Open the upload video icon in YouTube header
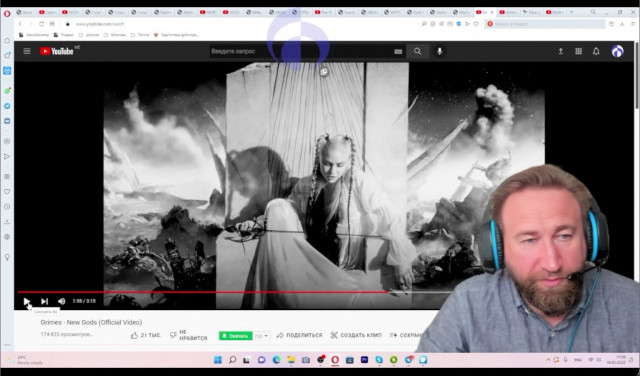The height and width of the screenshot is (376, 640). 561,51
